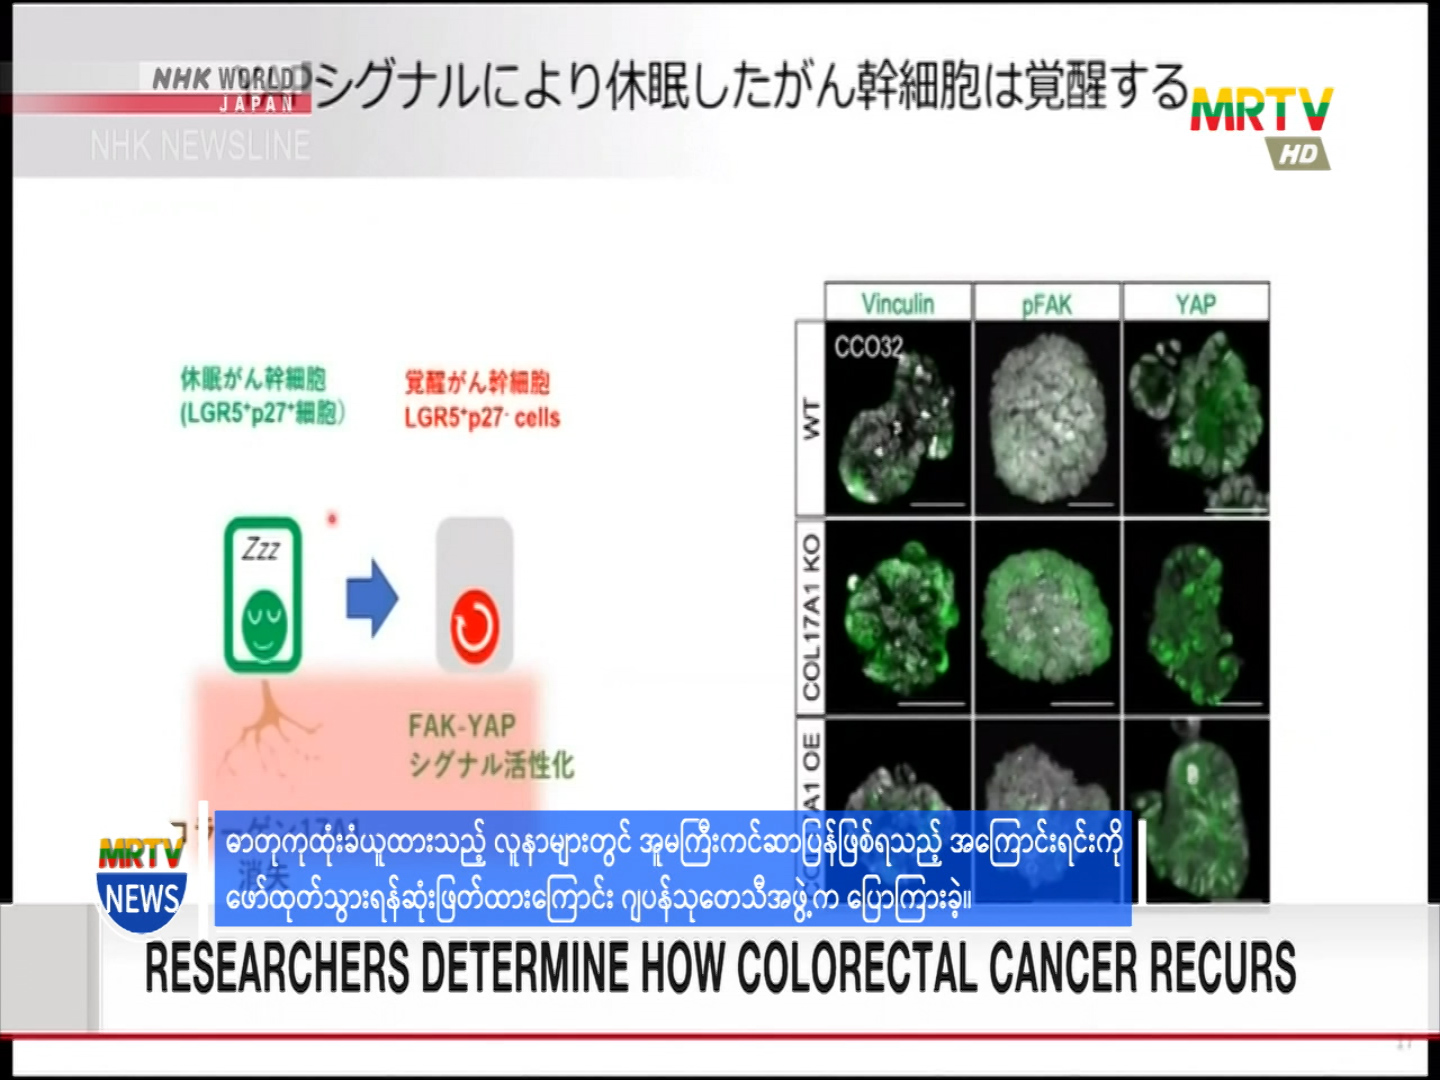Click the WT row label

point(810,418)
